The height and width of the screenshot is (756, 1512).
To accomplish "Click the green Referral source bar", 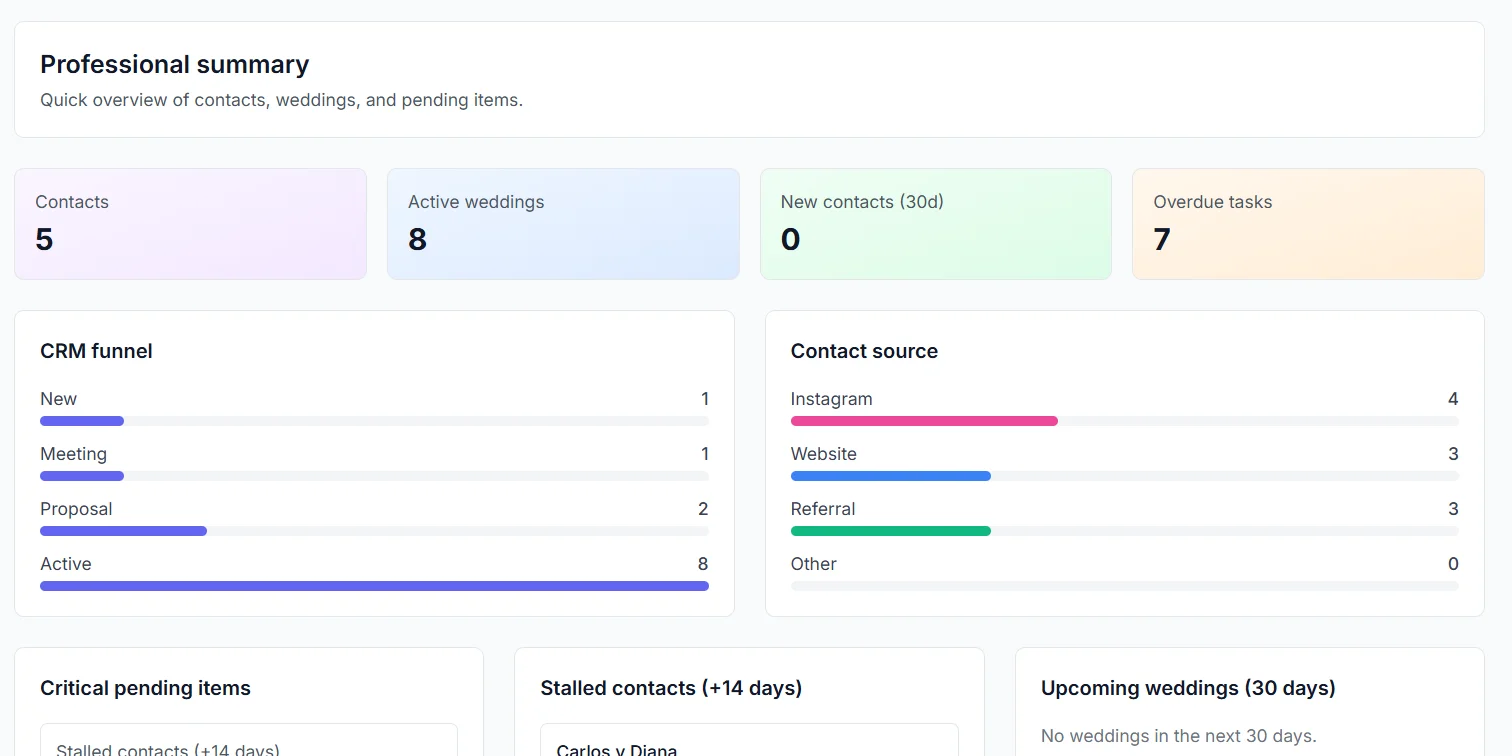I will click(x=891, y=531).
